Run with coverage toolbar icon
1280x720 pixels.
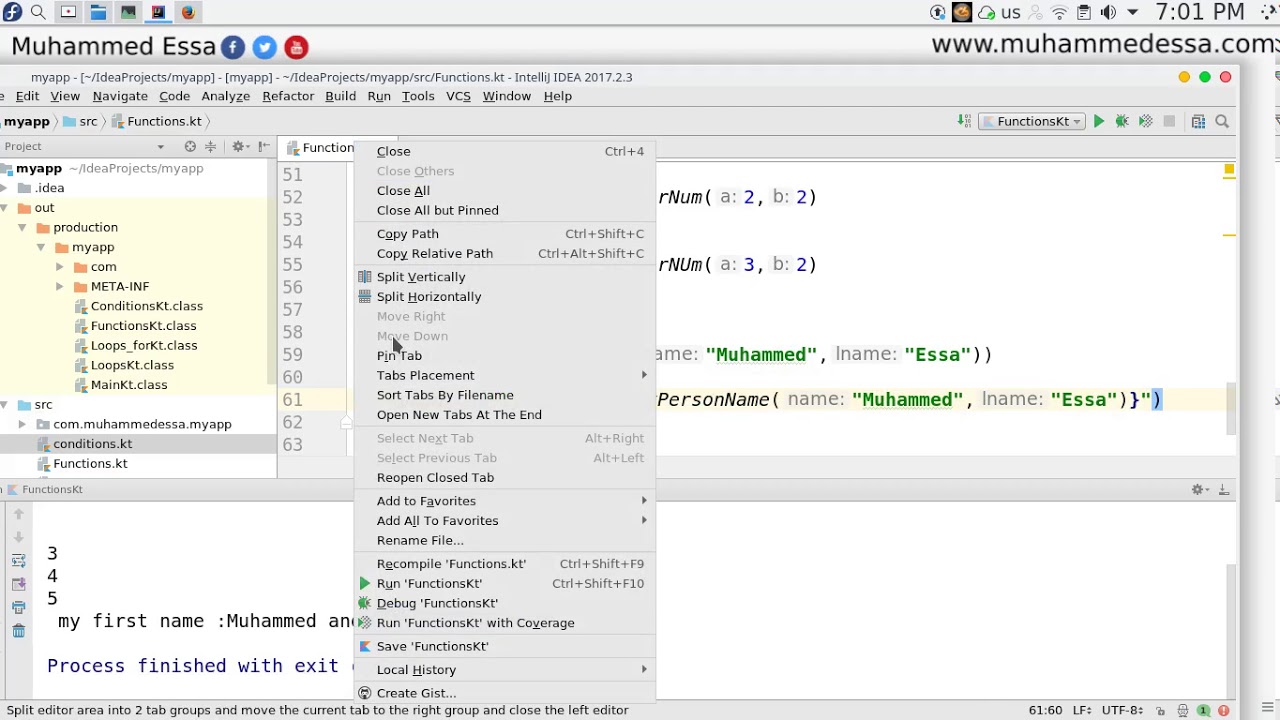tap(1145, 121)
